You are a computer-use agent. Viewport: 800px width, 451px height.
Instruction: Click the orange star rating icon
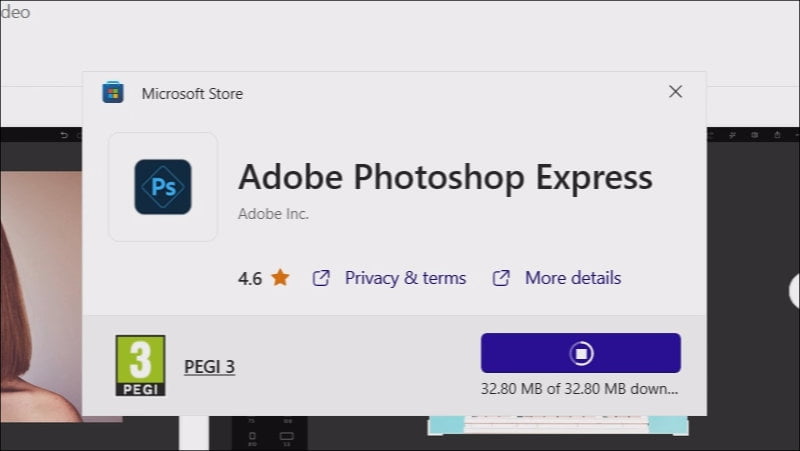pyautogui.click(x=280, y=278)
